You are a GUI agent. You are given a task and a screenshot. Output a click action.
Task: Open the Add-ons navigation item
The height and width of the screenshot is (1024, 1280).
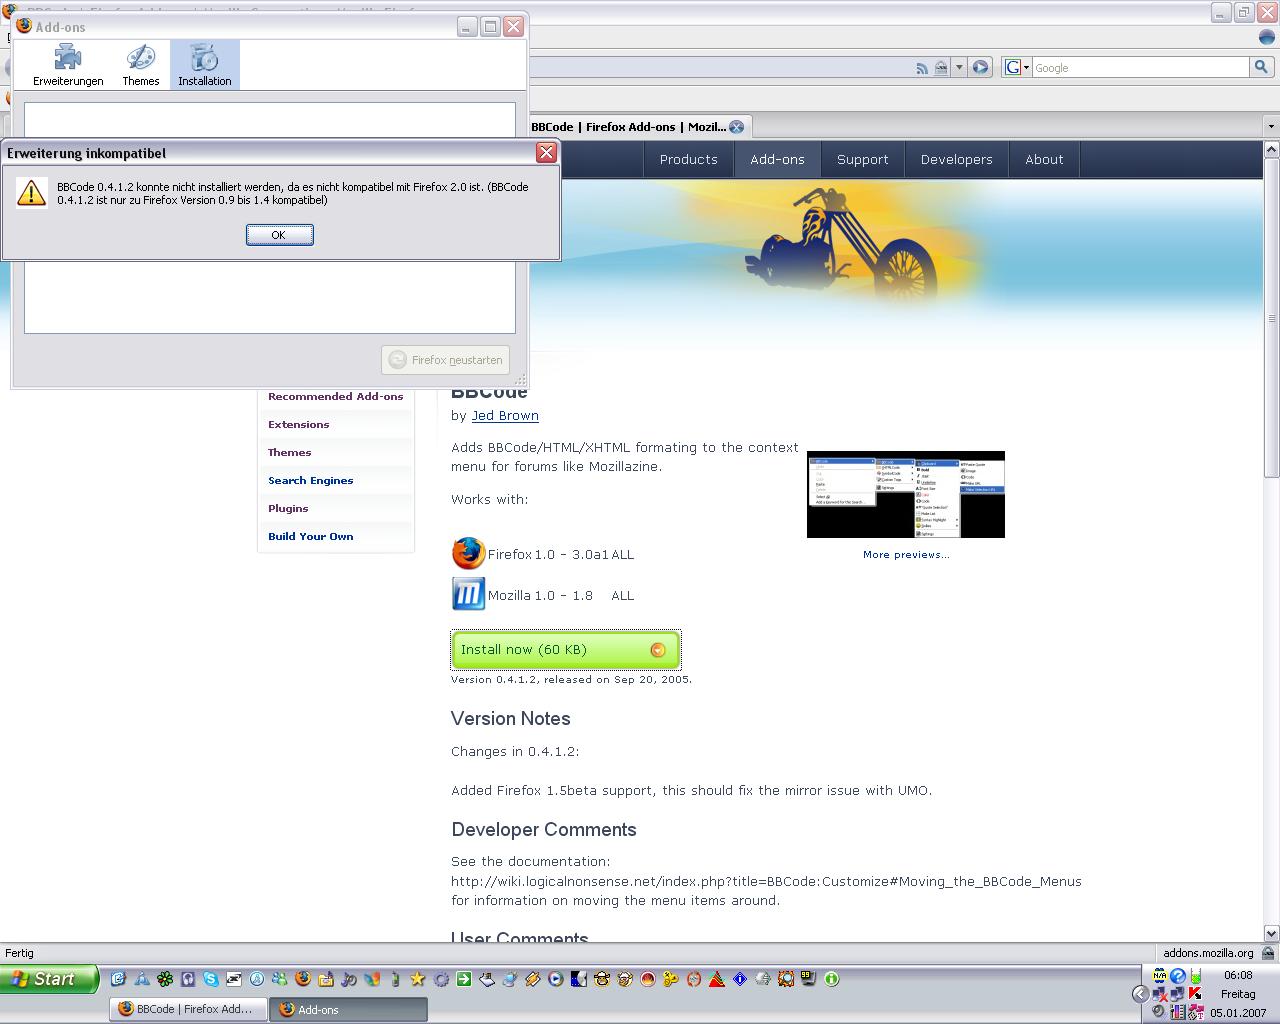point(778,159)
